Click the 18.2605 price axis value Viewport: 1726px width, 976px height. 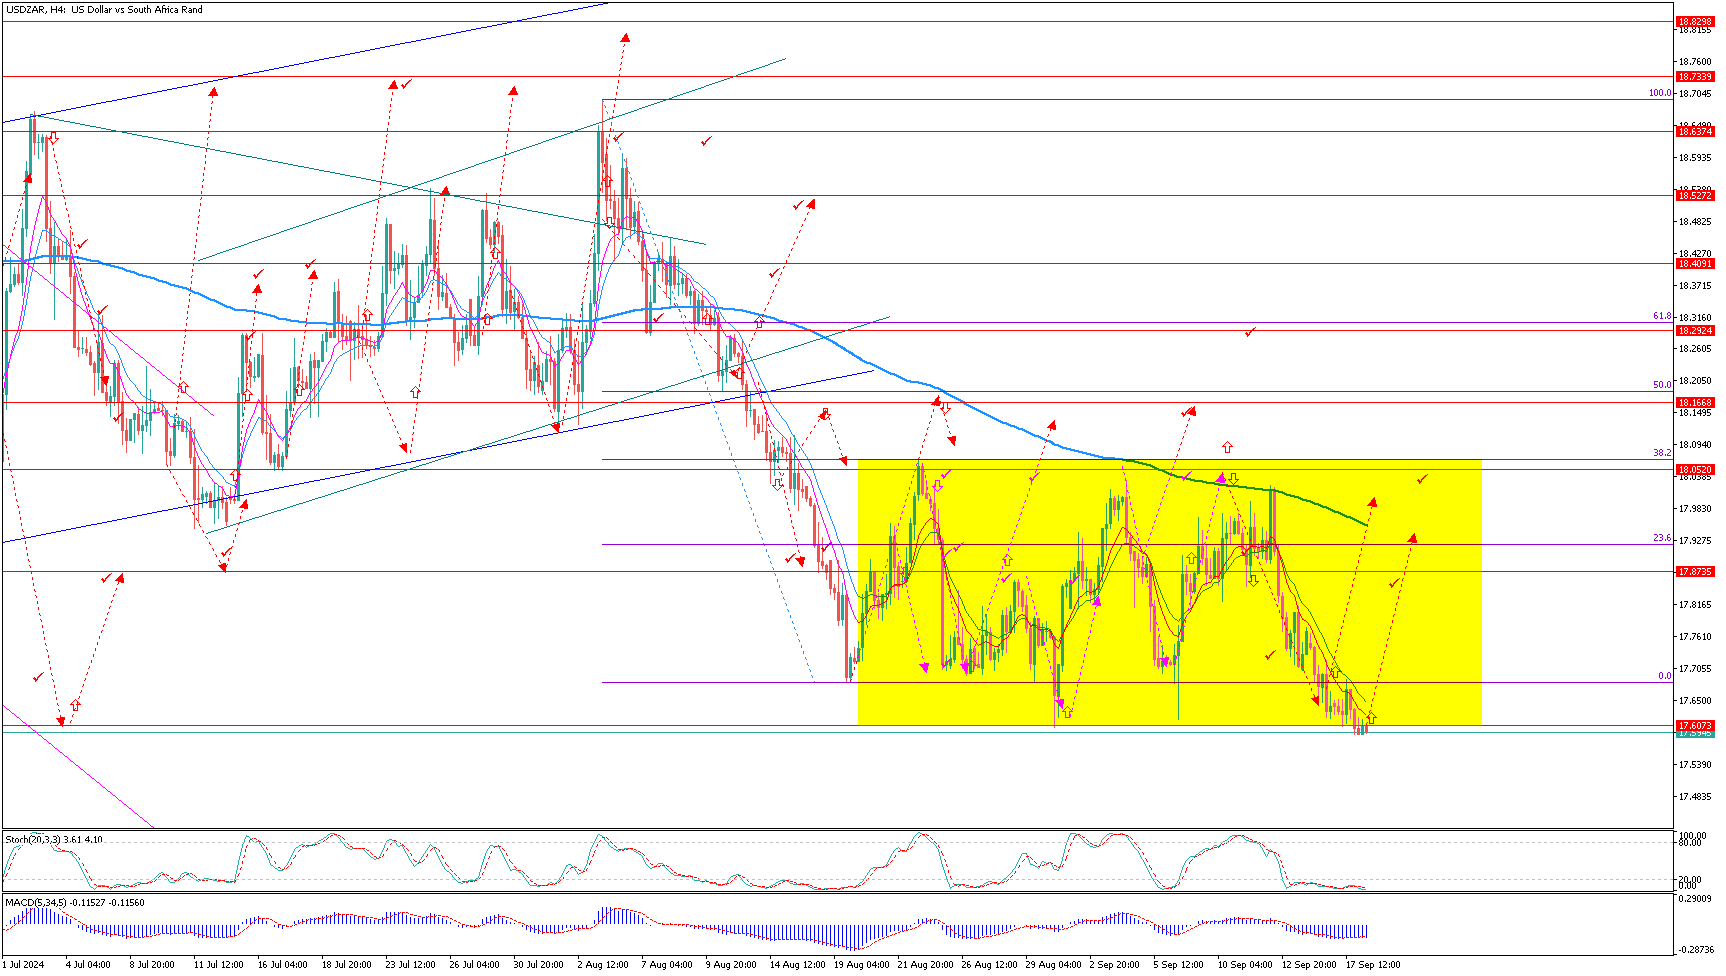(1695, 349)
